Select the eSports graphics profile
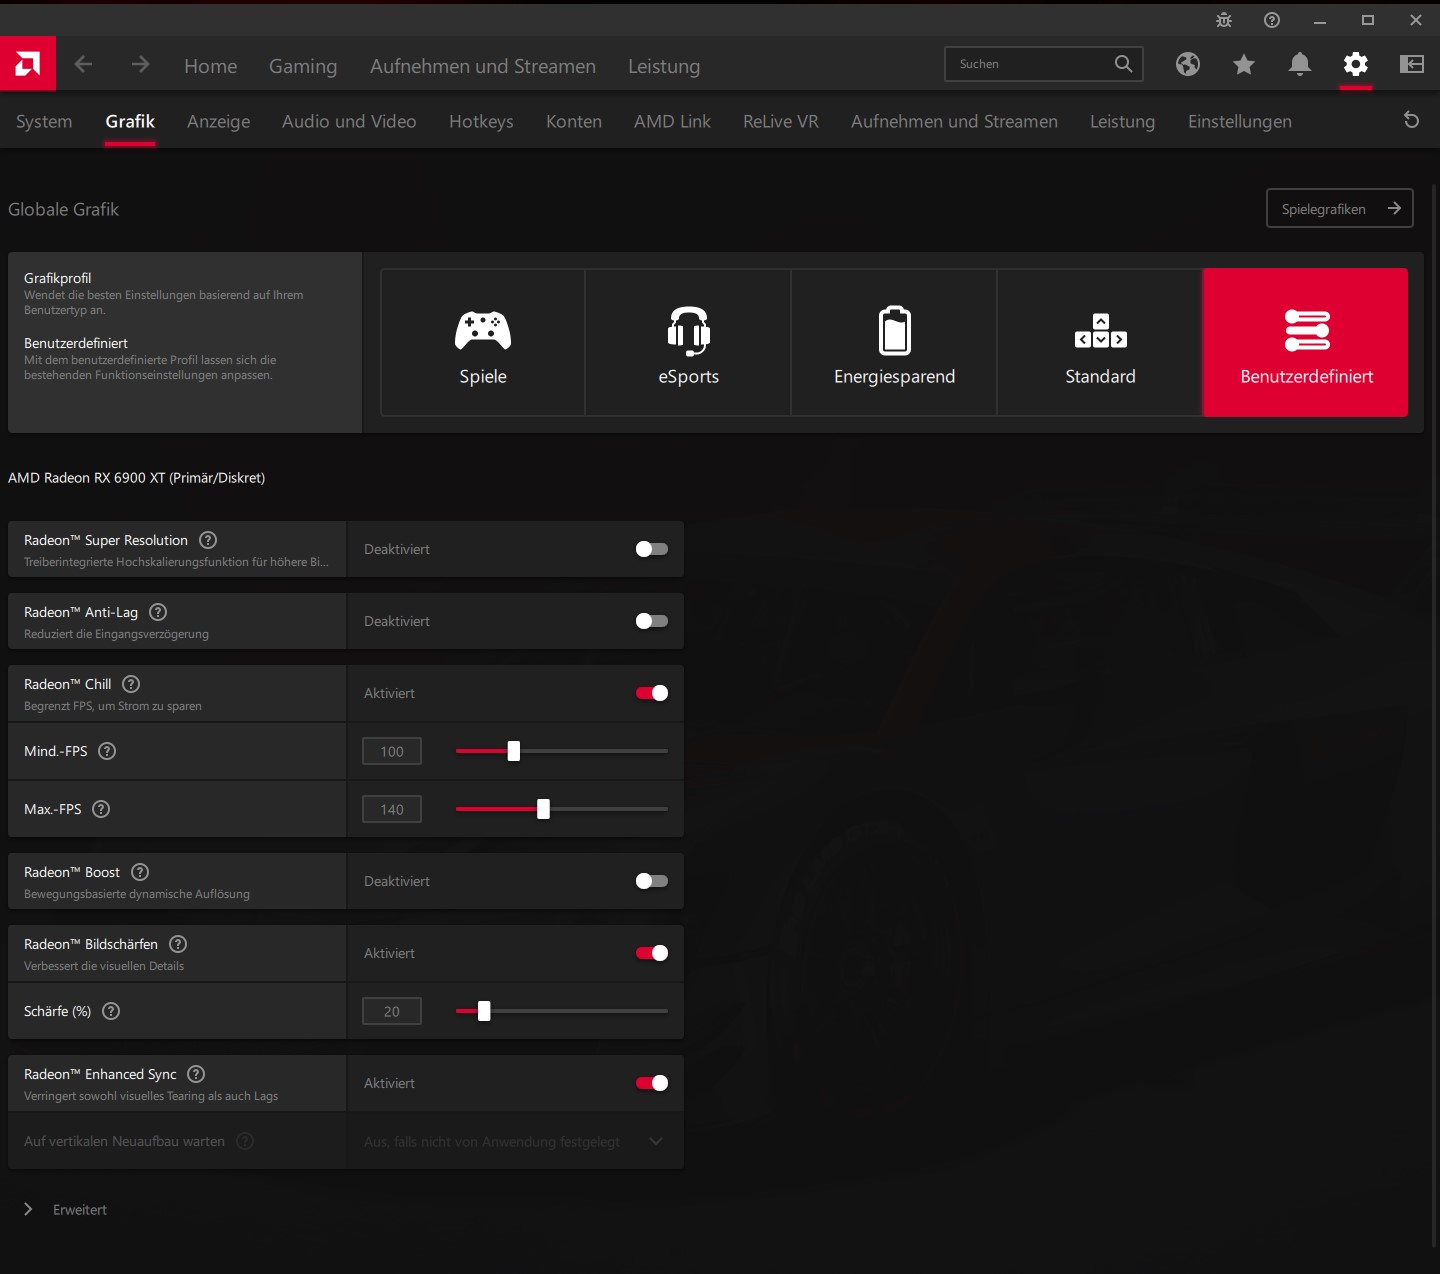The image size is (1440, 1274). point(689,342)
